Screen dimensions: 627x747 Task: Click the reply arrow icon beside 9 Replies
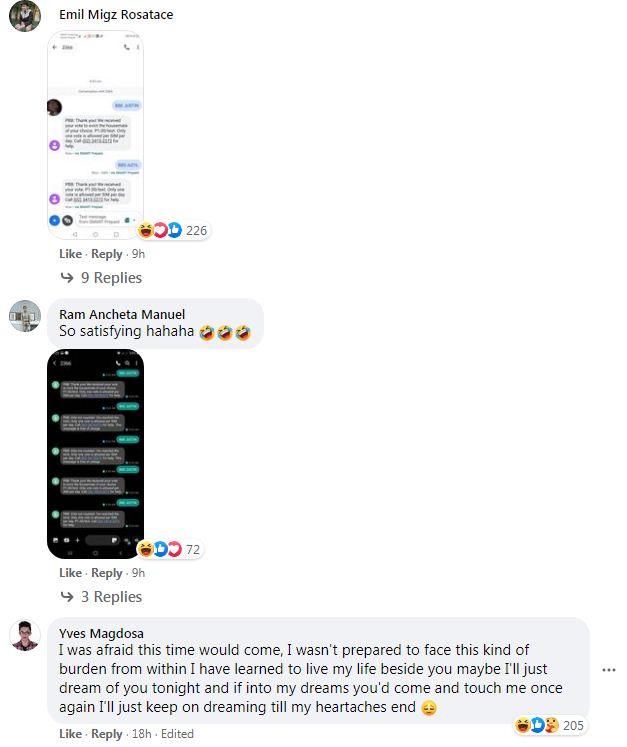click(67, 277)
